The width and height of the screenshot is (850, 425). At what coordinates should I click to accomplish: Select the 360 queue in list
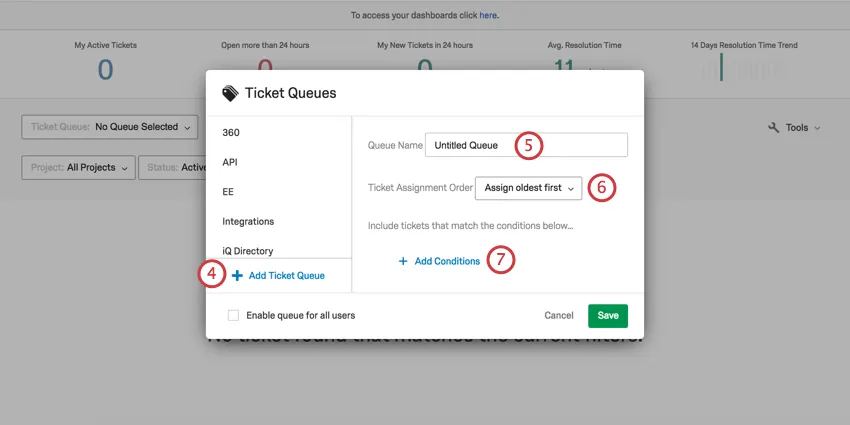click(x=231, y=132)
